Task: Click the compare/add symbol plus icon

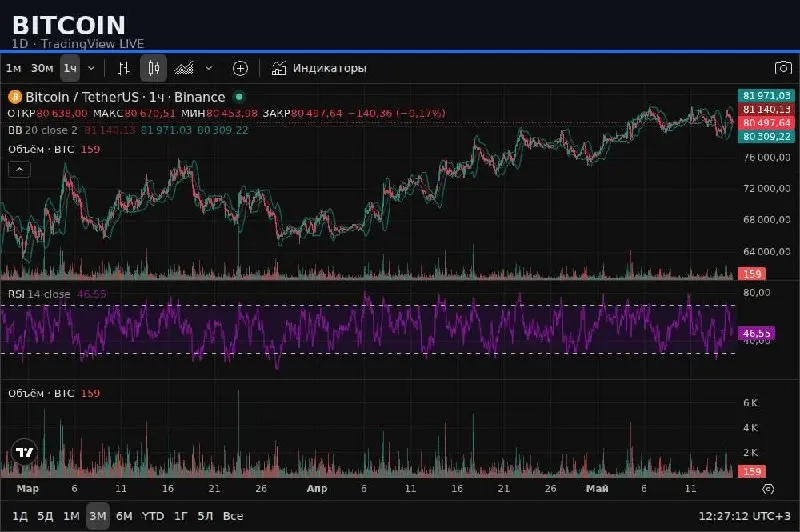Action: (240, 68)
